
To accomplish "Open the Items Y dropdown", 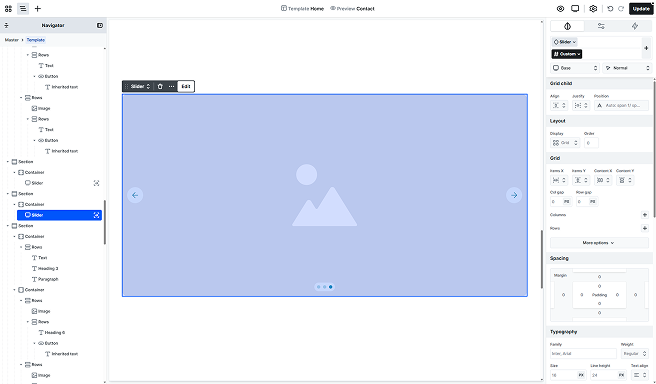I will tap(581, 180).
